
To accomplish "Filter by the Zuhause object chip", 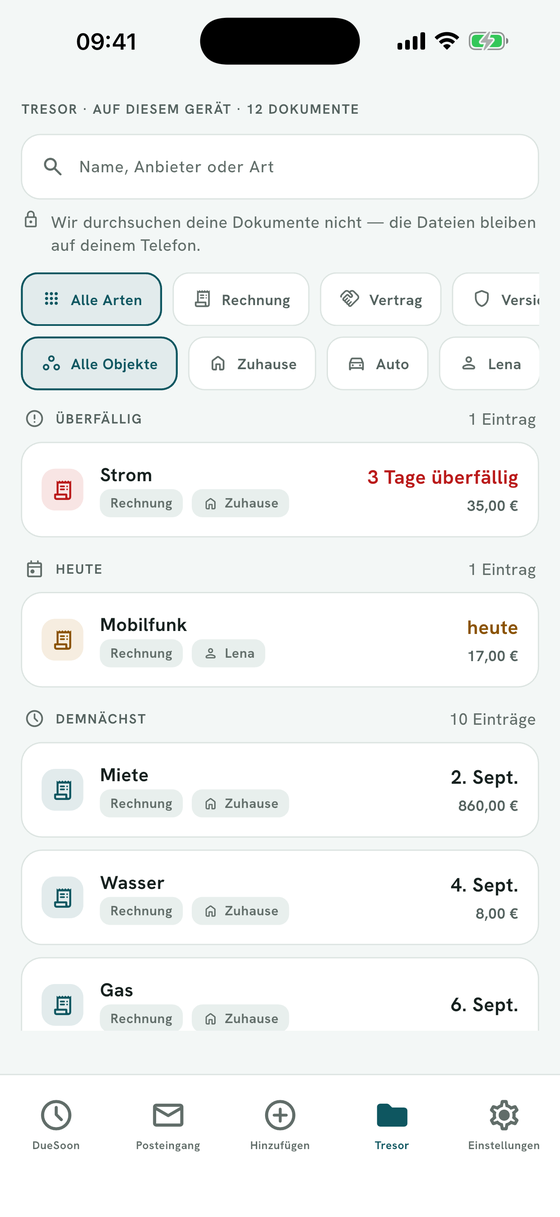I will click(252, 364).
